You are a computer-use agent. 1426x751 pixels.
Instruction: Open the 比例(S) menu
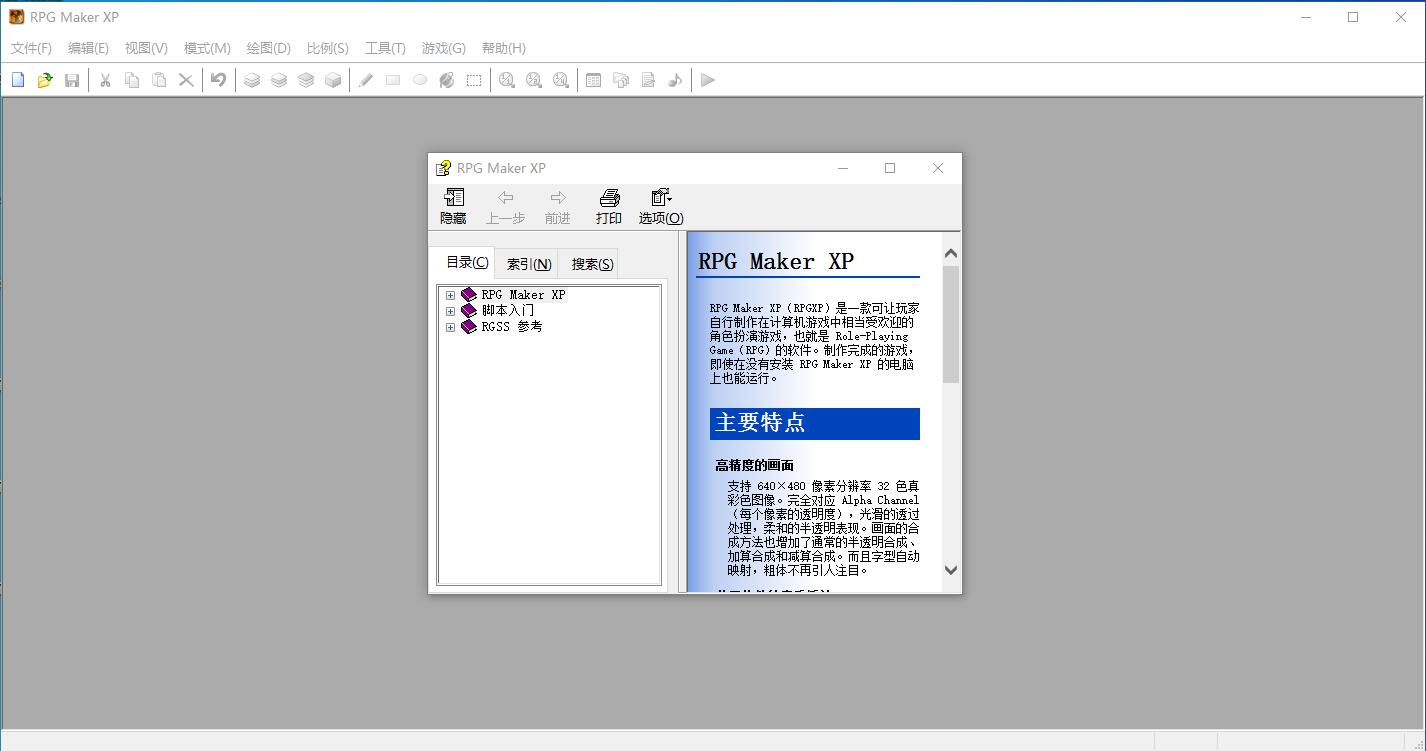click(x=328, y=48)
